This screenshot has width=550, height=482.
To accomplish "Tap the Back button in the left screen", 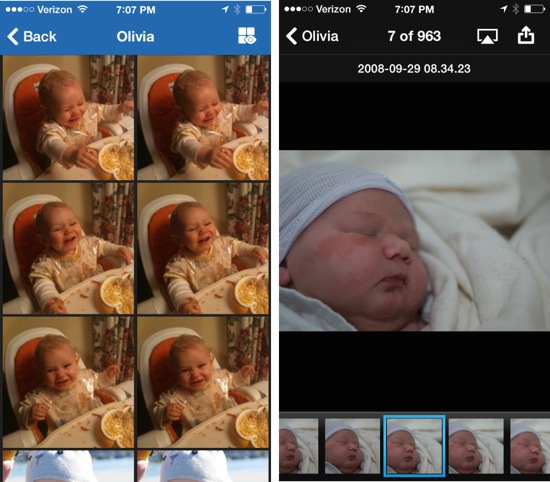I will pyautogui.click(x=32, y=36).
